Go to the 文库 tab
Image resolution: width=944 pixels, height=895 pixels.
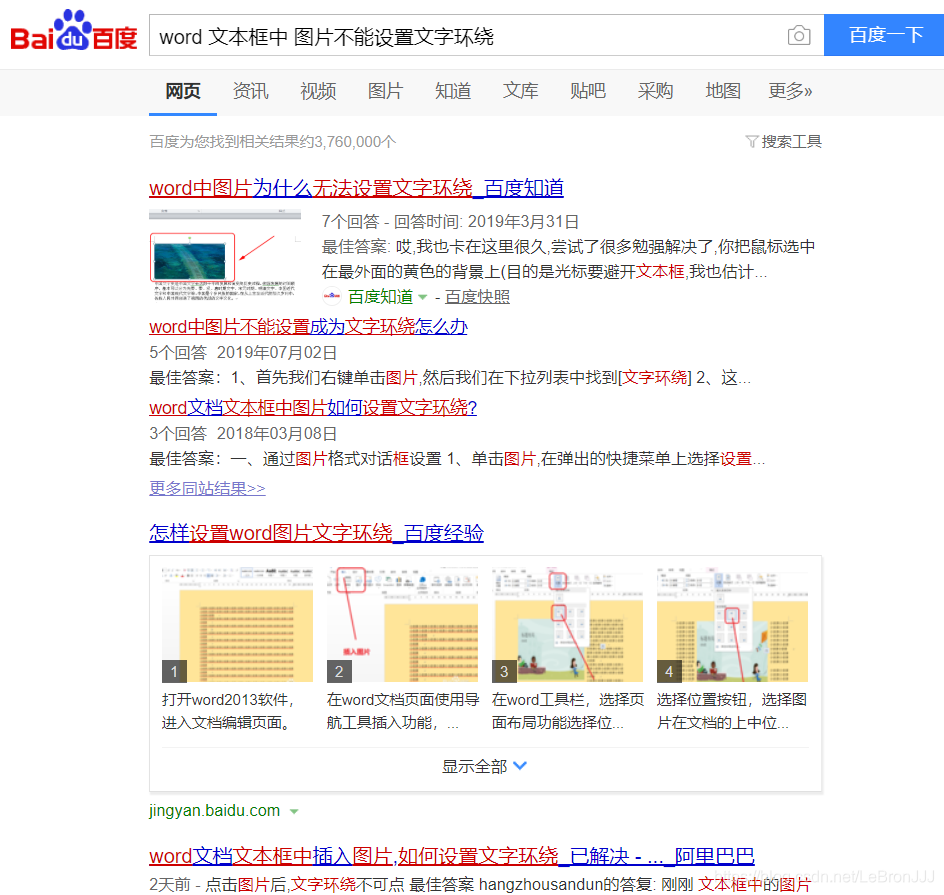(520, 91)
